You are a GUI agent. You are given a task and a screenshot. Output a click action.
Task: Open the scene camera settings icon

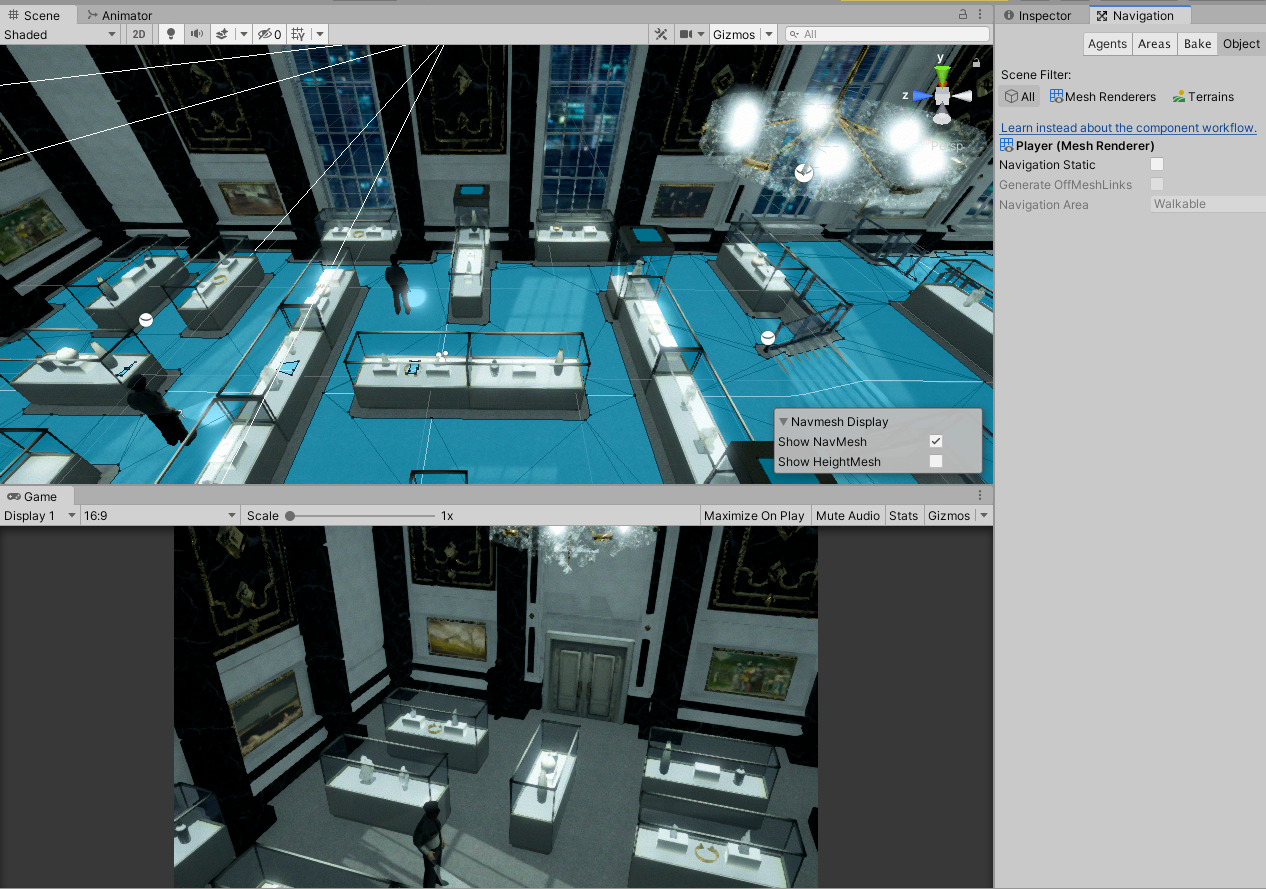[686, 34]
